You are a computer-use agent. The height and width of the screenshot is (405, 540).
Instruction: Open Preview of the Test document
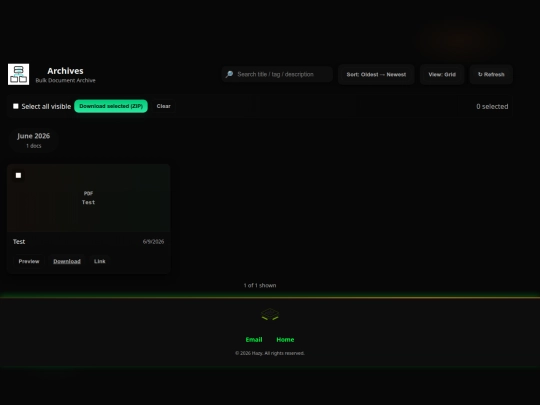point(29,261)
